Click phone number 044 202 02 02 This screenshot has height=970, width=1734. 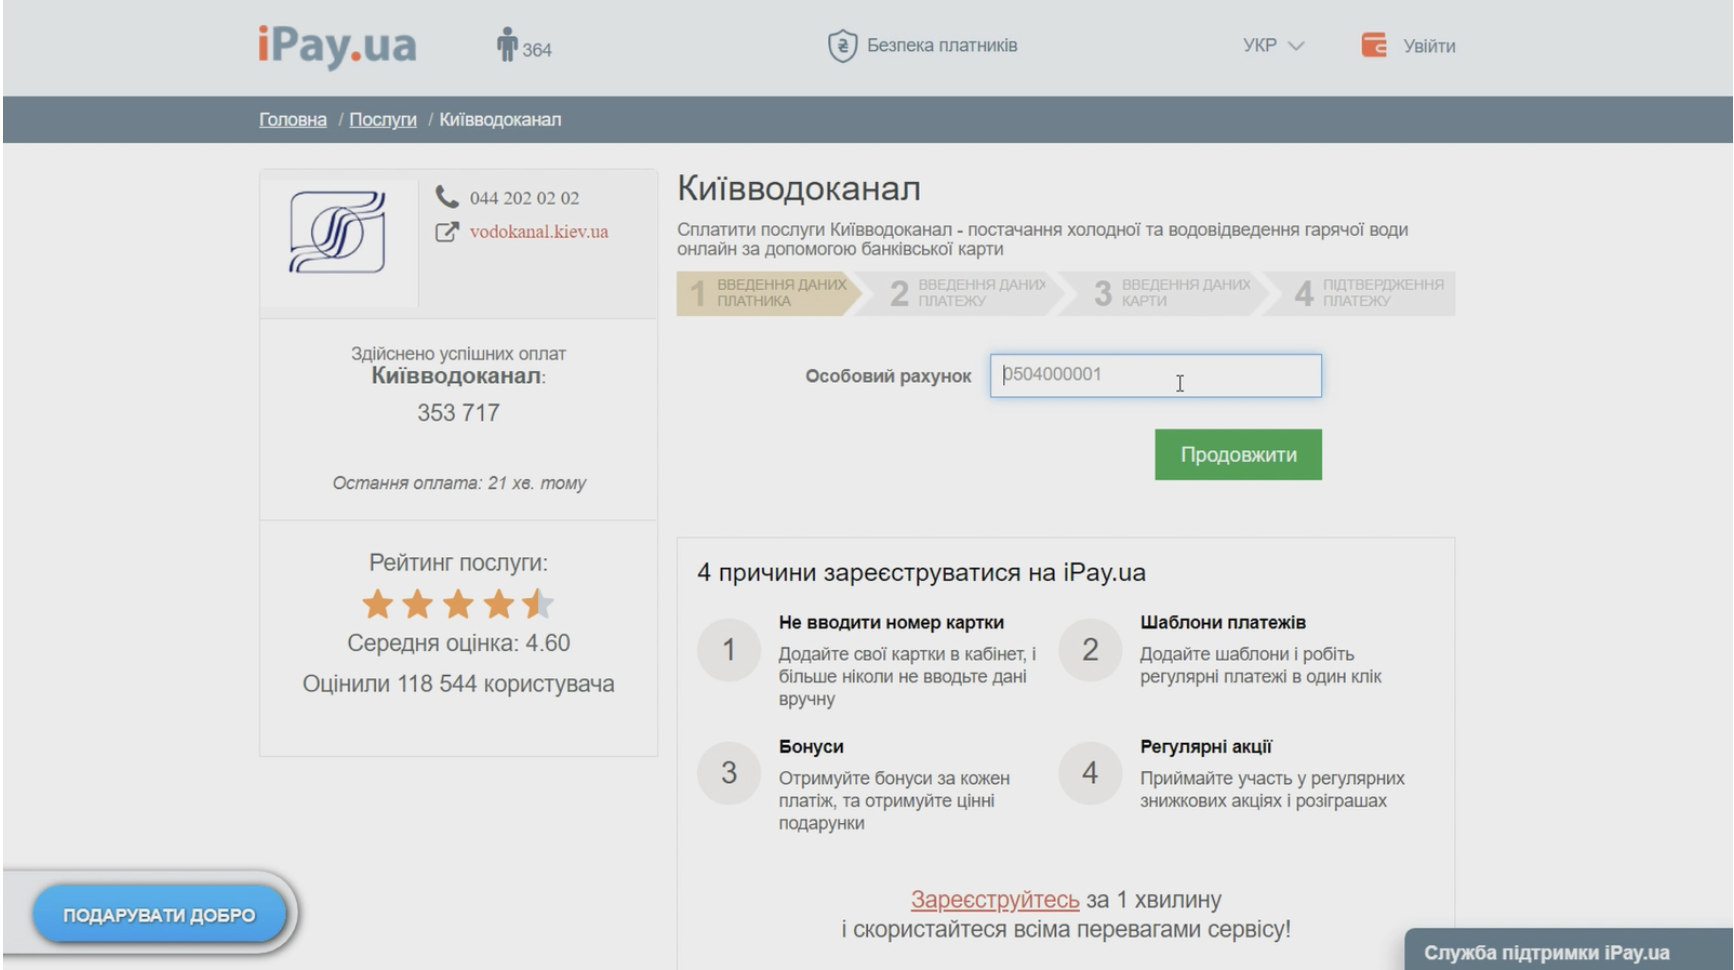524,198
